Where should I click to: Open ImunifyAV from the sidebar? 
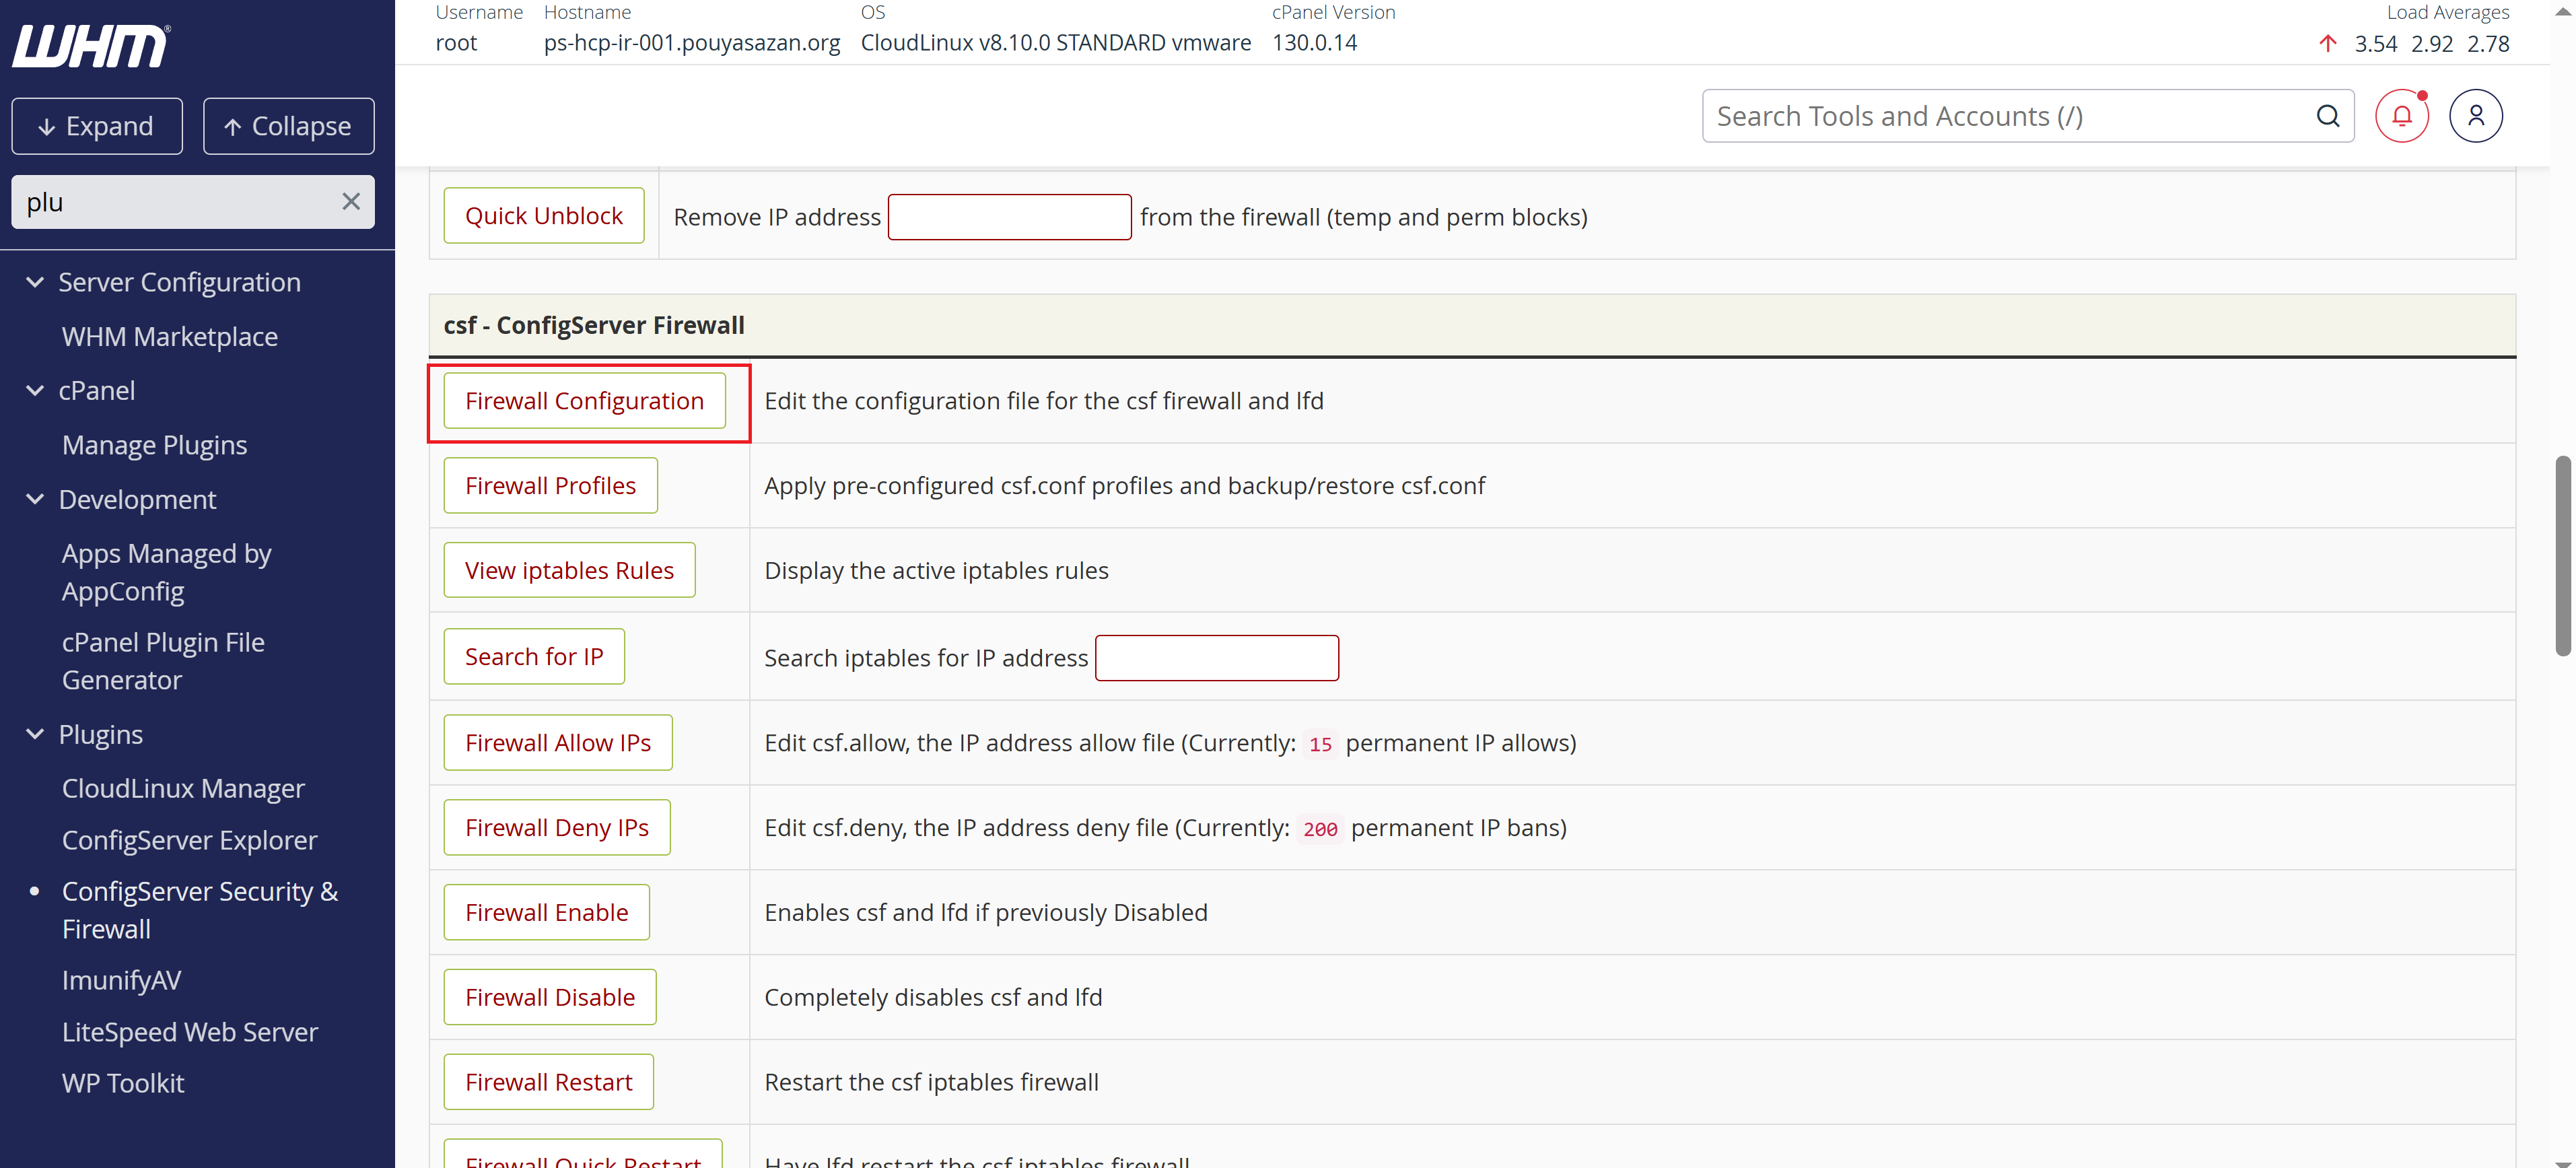121,980
